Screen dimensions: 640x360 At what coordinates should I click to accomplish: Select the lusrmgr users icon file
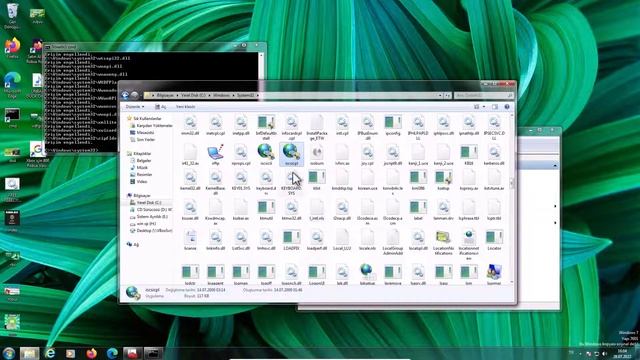click(494, 275)
